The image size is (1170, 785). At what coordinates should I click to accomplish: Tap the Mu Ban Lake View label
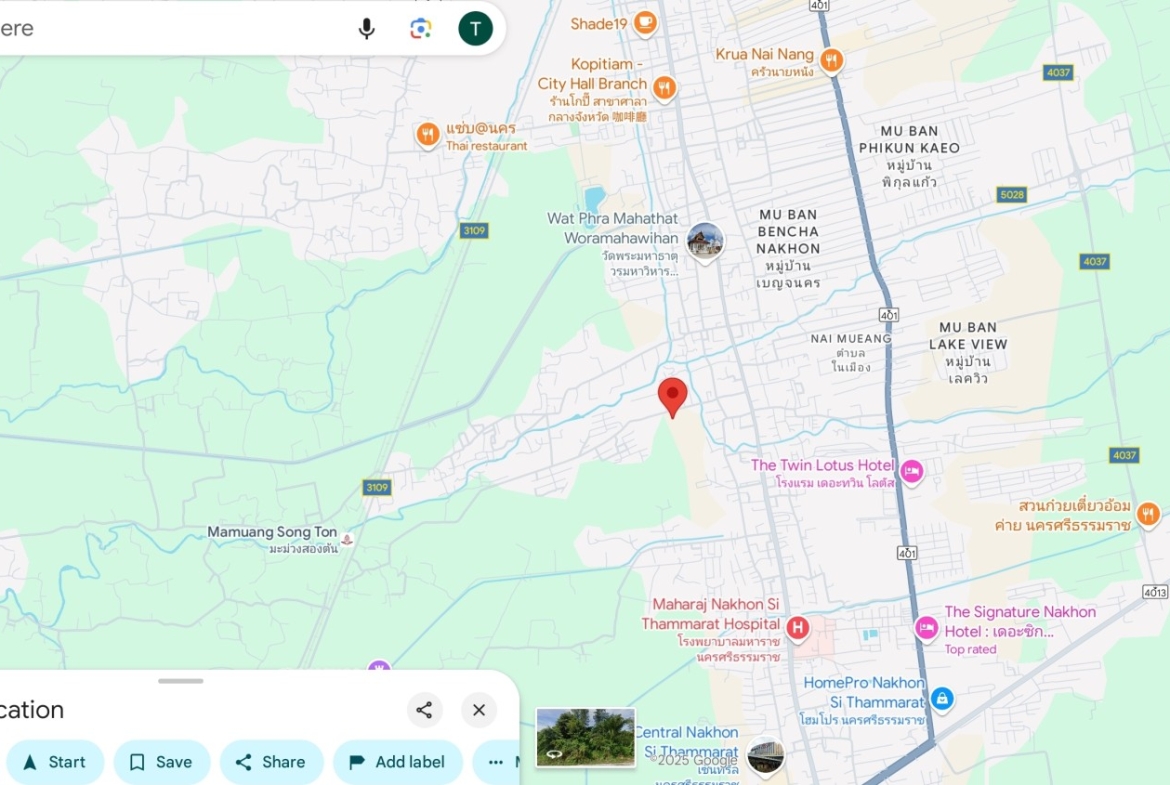click(x=968, y=352)
